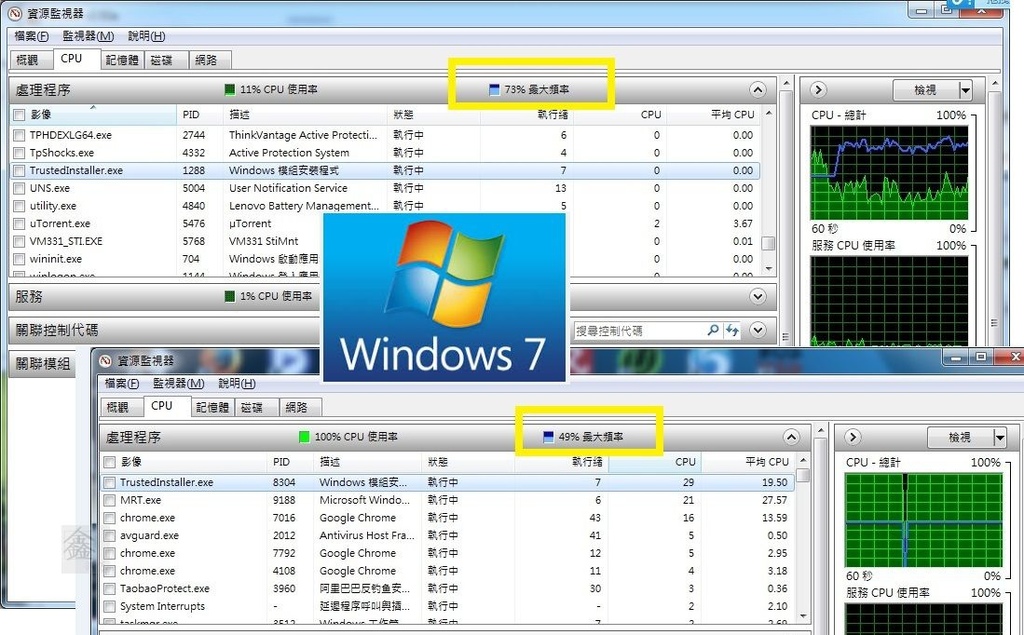This screenshot has height=635, width=1024.
Task: Click the scroll thumb of the front window's process list
Action: [803, 475]
